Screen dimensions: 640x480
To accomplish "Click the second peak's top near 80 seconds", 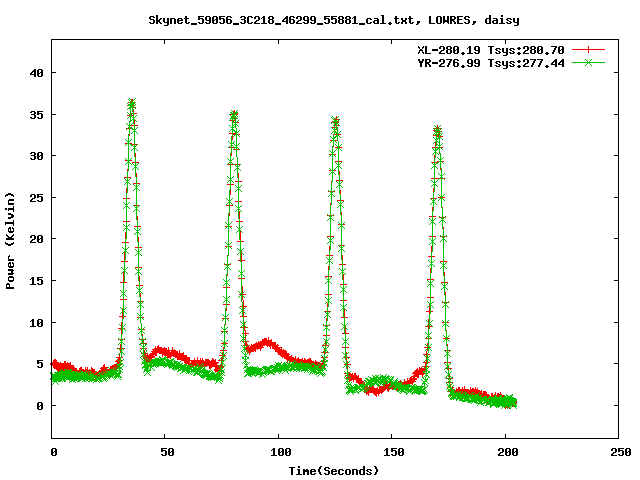I will click(233, 115).
